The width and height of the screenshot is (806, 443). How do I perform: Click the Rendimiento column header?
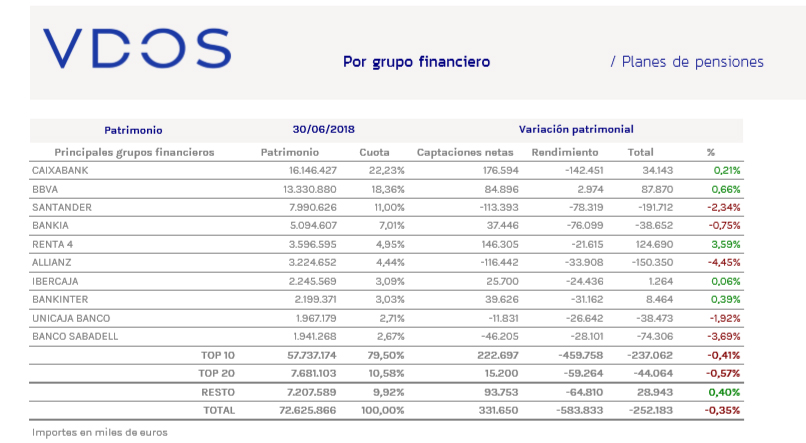tap(565, 152)
